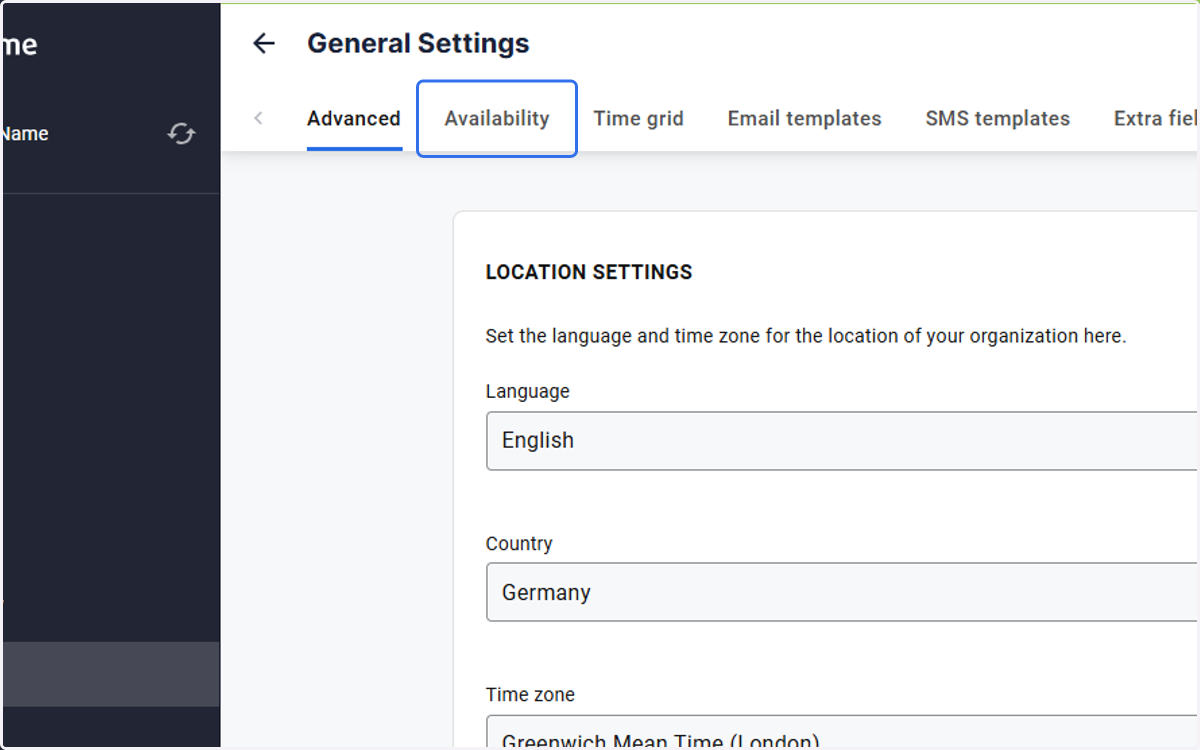Click the refresh sync icon in sidebar
This screenshot has height=750, width=1200.
(x=181, y=133)
